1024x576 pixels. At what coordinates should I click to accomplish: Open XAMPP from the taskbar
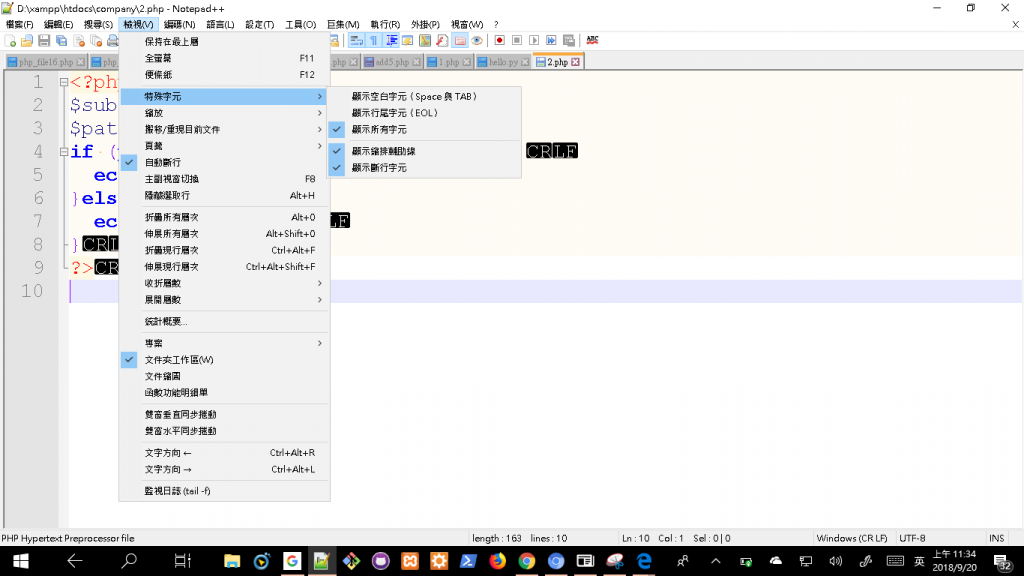coord(410,561)
